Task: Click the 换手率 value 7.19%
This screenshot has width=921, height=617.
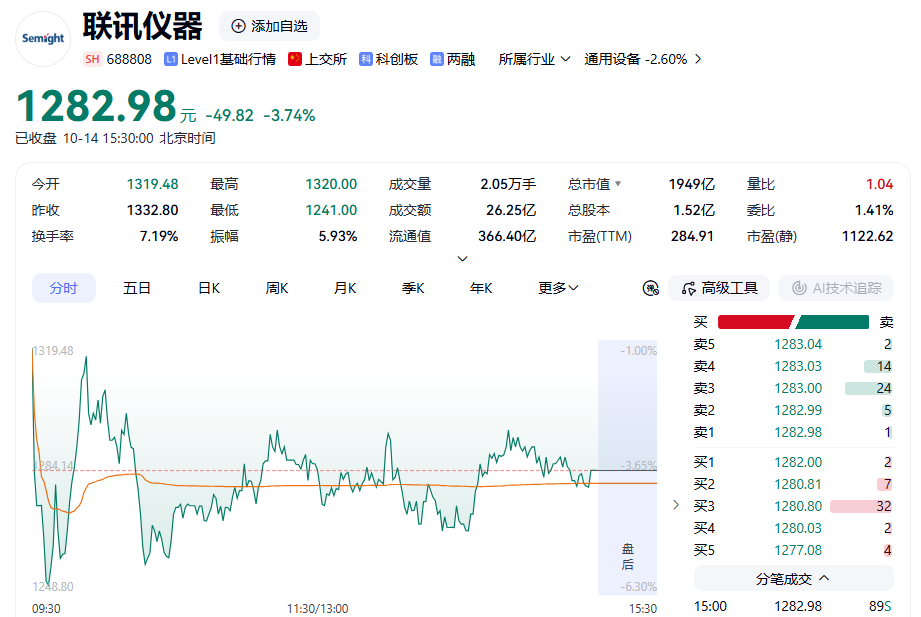Action: pyautogui.click(x=159, y=236)
